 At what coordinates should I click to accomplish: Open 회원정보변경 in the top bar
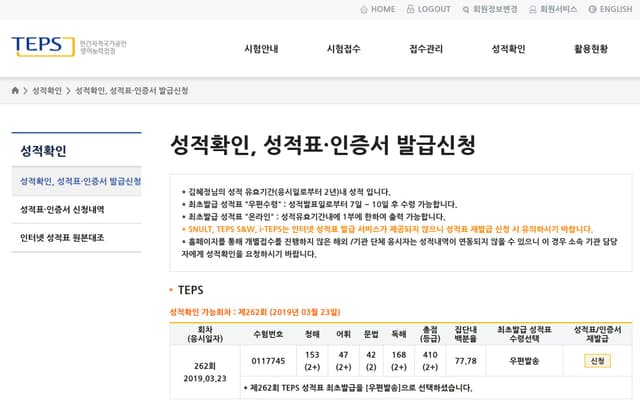tap(490, 9)
